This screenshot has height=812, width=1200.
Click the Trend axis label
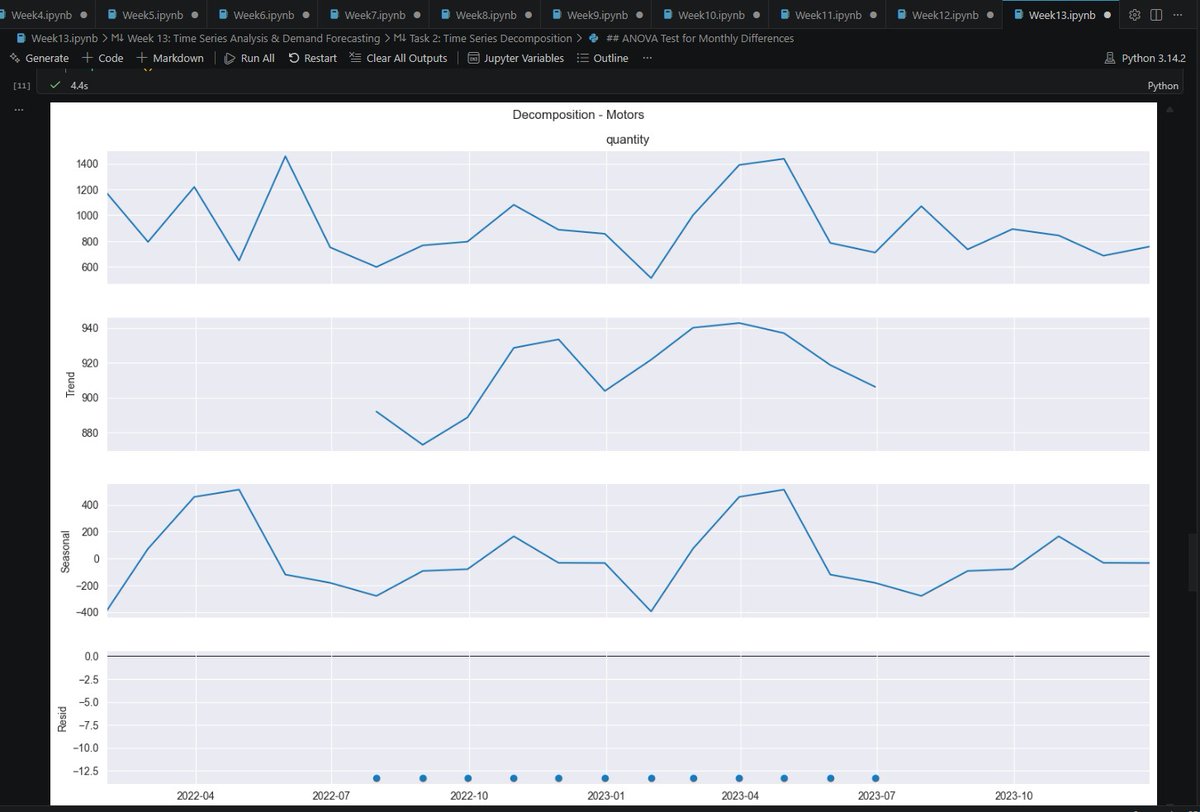tap(71, 384)
